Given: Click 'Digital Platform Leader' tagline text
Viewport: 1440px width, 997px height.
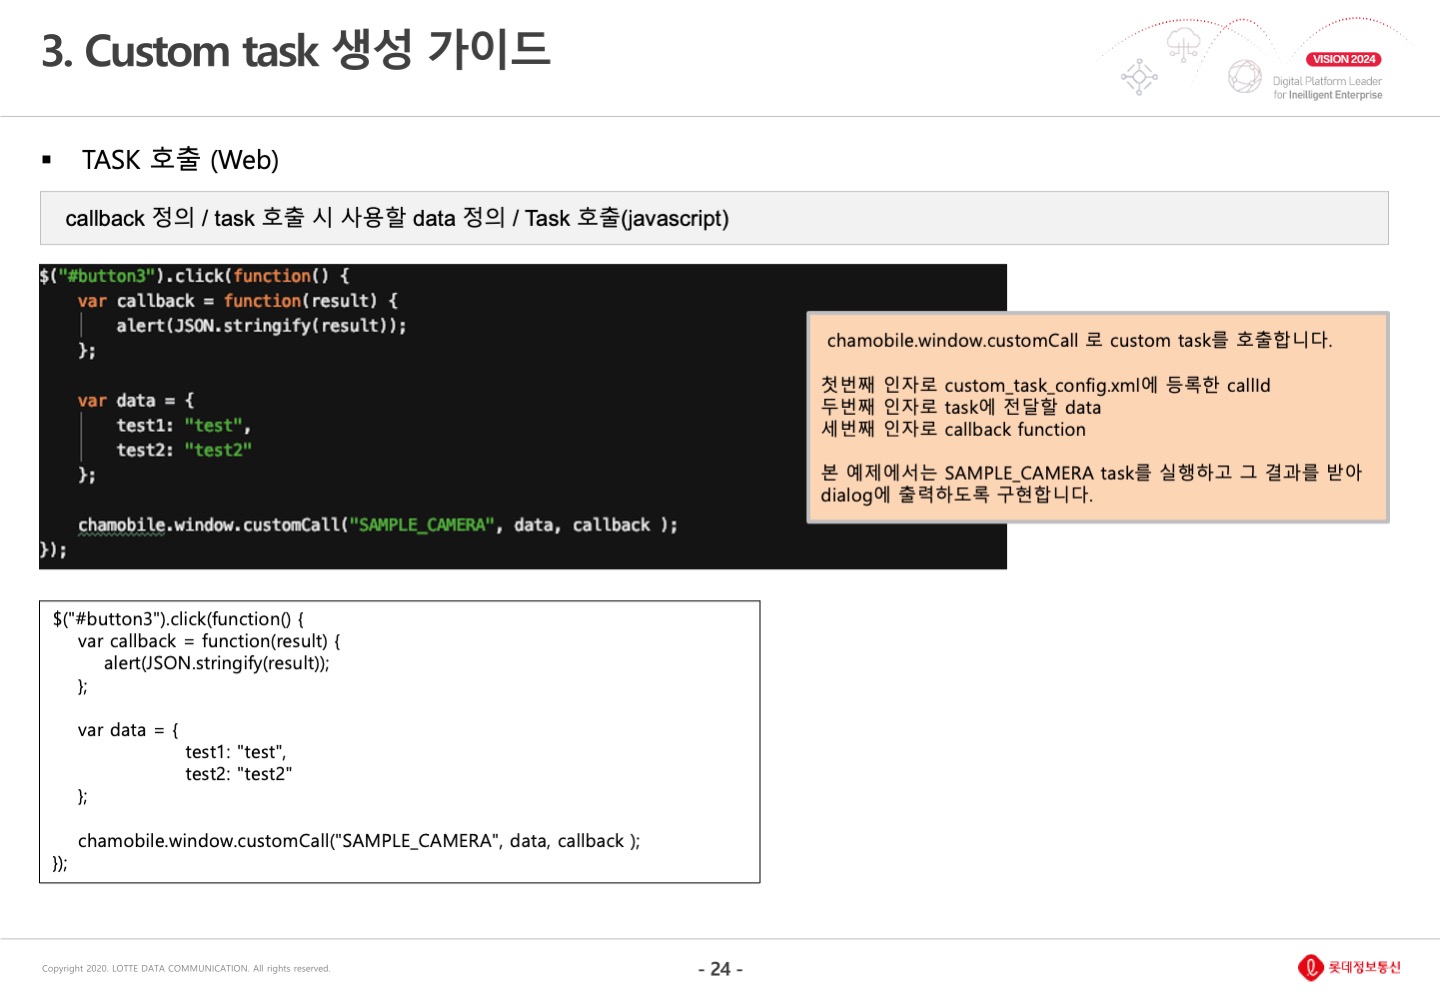Looking at the screenshot, I should pos(1327,81).
